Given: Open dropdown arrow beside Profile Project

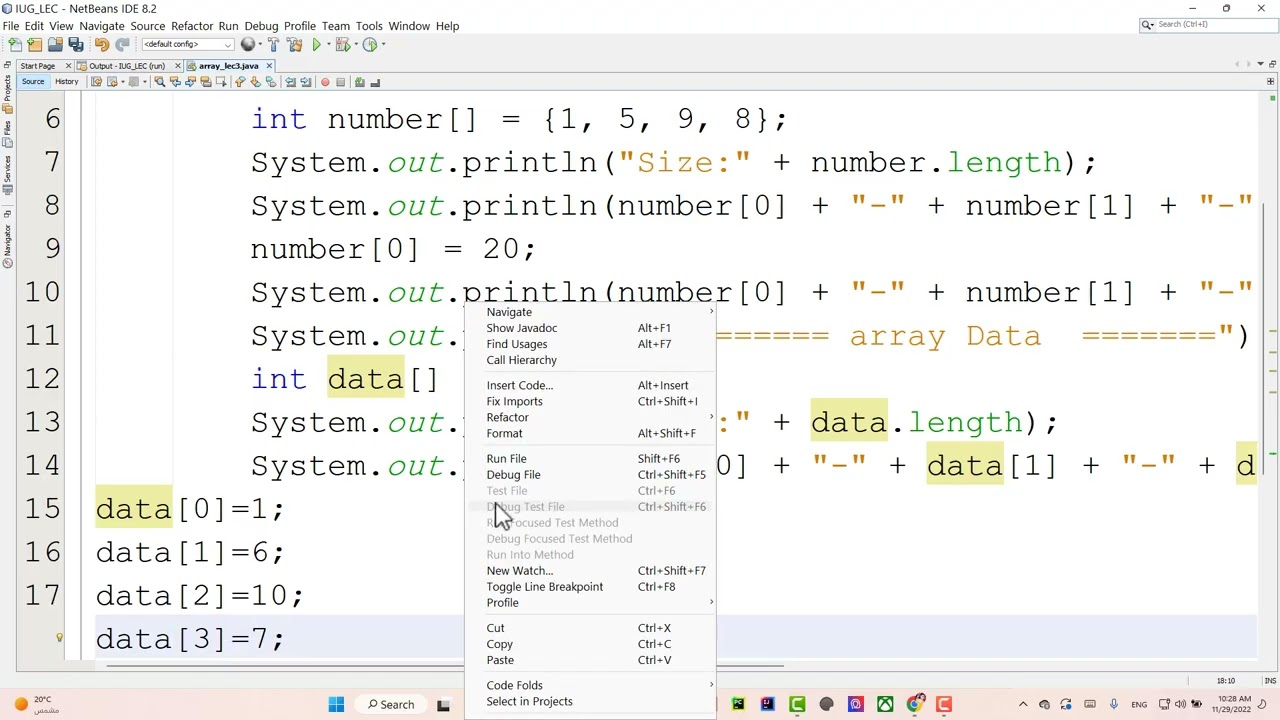Looking at the screenshot, I should (383, 45).
